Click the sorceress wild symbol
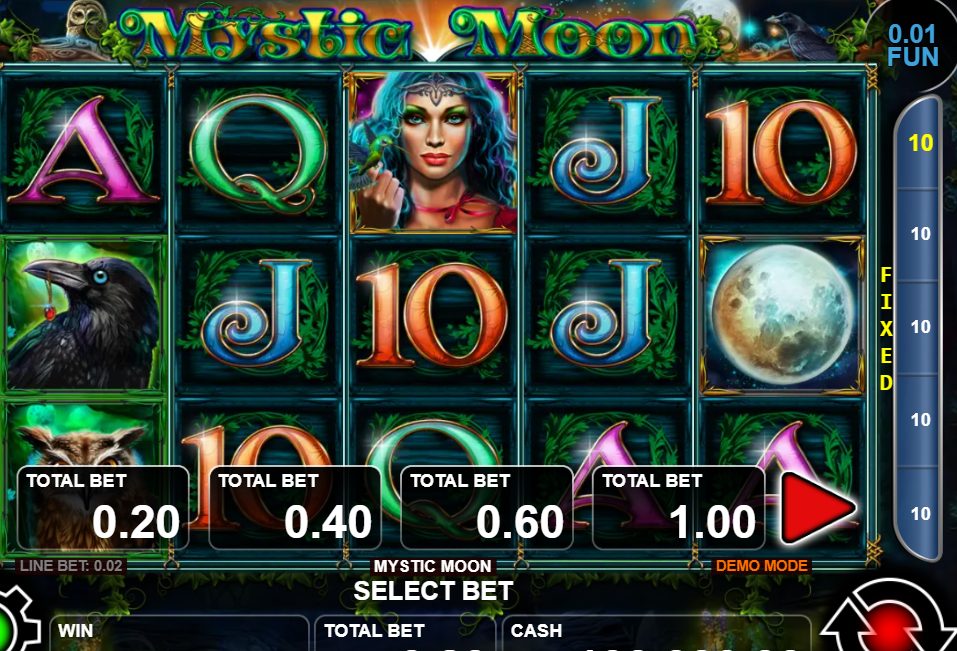 433,152
